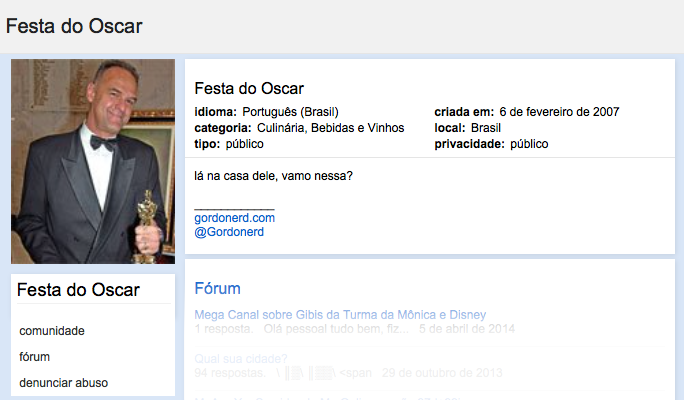Click the '6 de fevereiro de 2007' creation date
Screen dimensions: 684x400
559,112
